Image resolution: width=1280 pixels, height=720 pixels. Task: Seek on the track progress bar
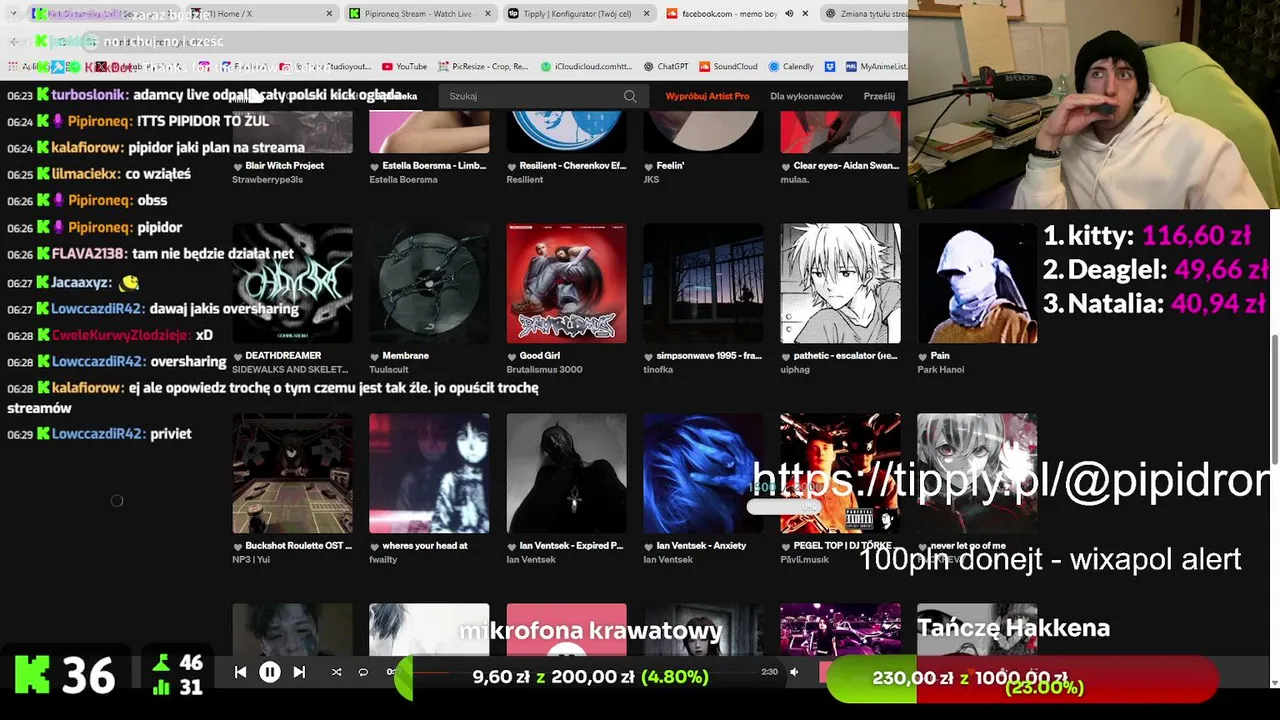[x=585, y=672]
